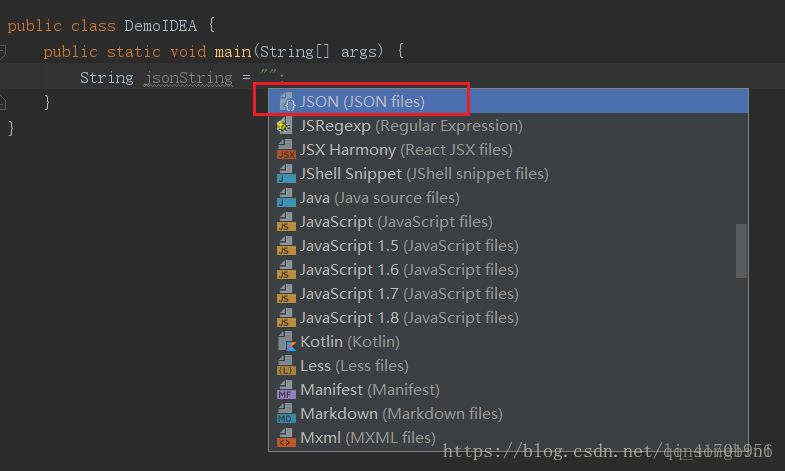Screen dimensions: 785x471
Task: Pick Markdown (Markdown files) entry
Action: pos(502,414)
